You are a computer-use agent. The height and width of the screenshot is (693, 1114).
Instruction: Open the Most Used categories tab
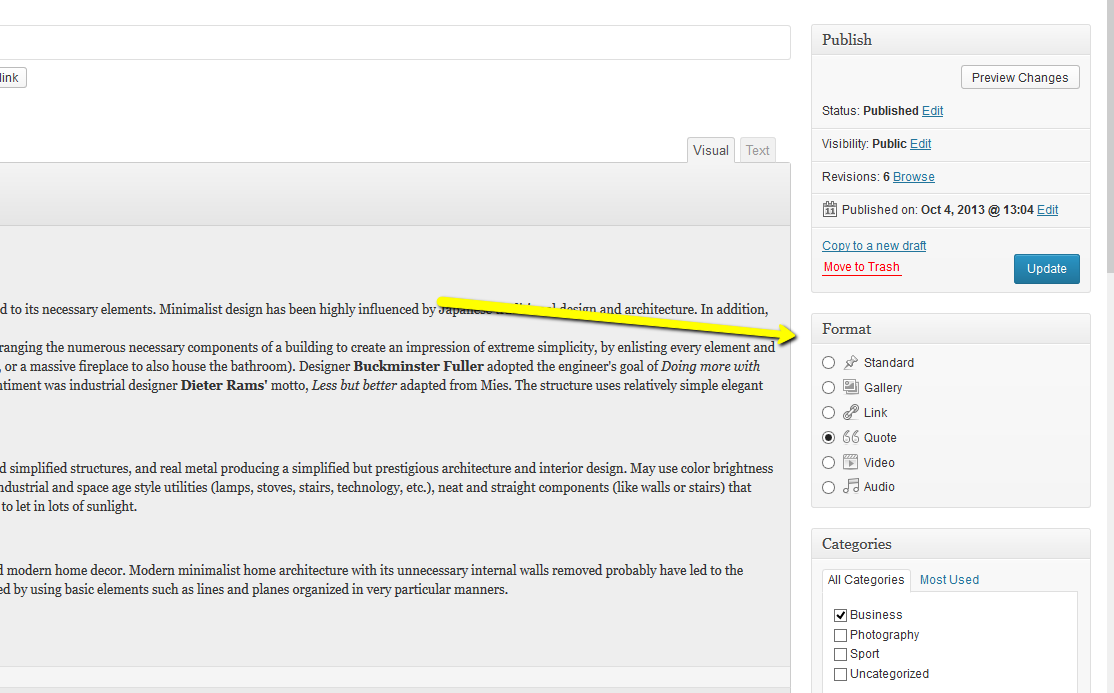point(949,580)
